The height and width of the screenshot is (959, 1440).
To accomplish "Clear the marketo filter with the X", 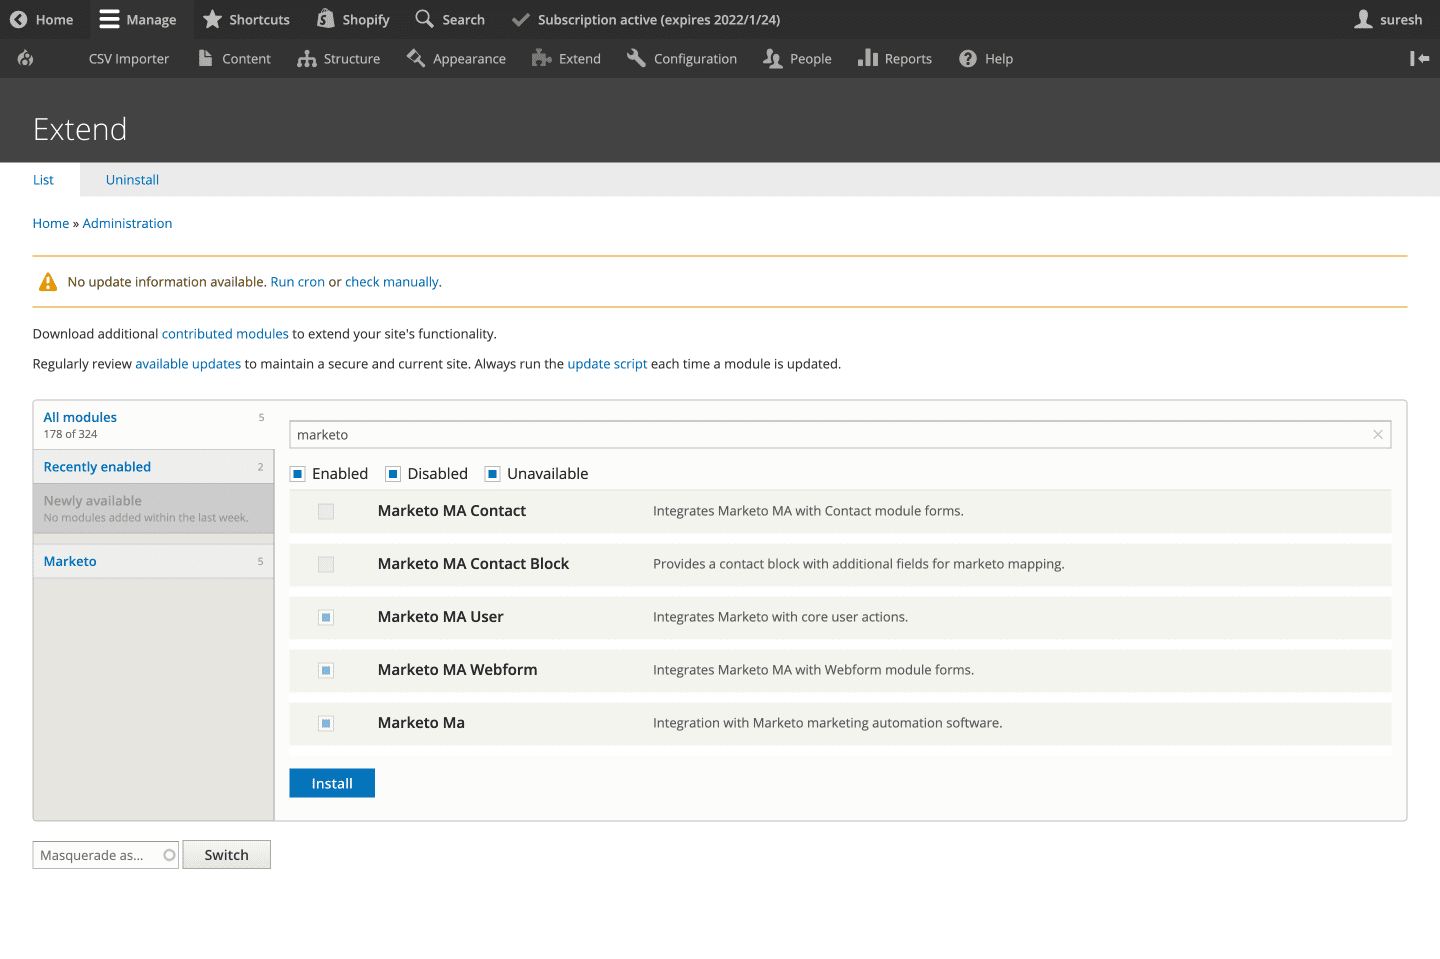I will [1377, 435].
